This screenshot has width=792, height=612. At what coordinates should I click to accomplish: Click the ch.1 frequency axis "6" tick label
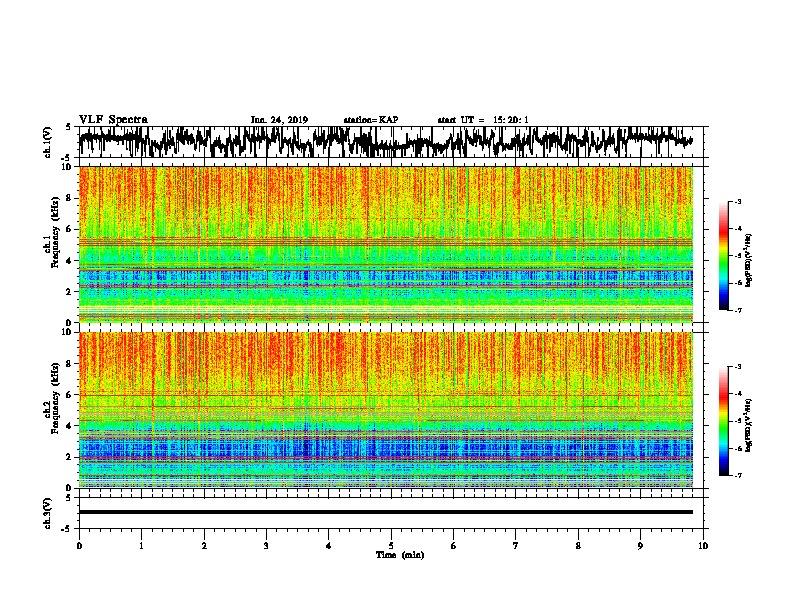click(70, 229)
